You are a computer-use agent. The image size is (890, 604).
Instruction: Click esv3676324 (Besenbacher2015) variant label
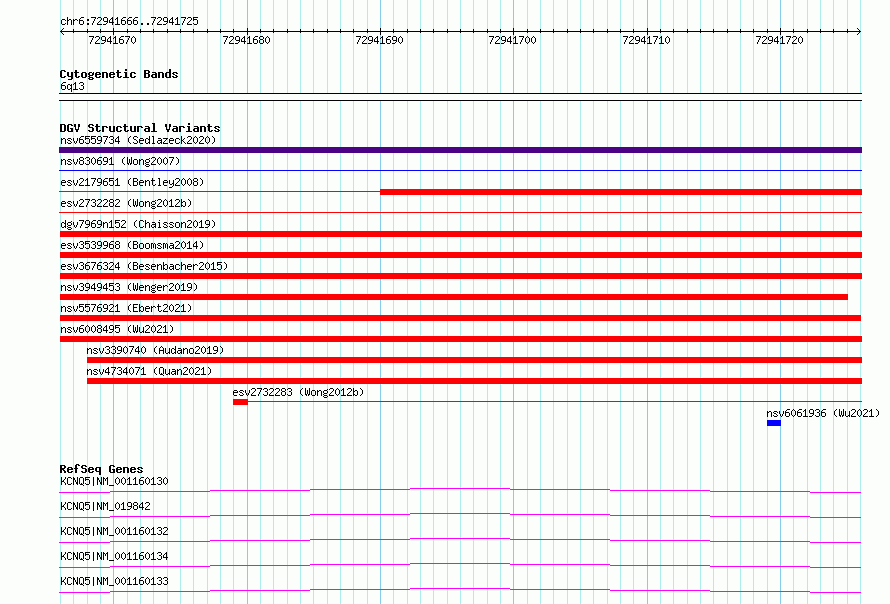(x=144, y=266)
